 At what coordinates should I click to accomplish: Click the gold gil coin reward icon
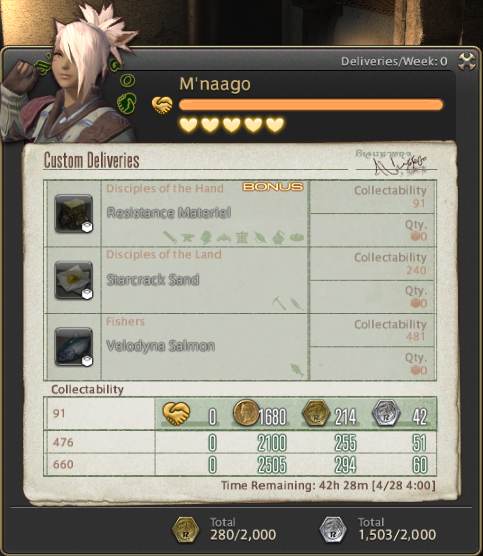(246, 413)
